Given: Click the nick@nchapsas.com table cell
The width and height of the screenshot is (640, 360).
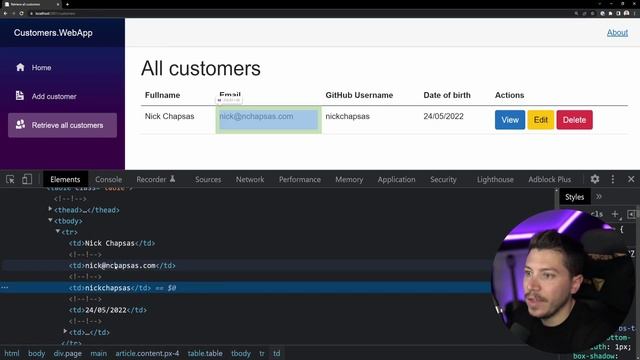Looking at the screenshot, I should (x=268, y=120).
